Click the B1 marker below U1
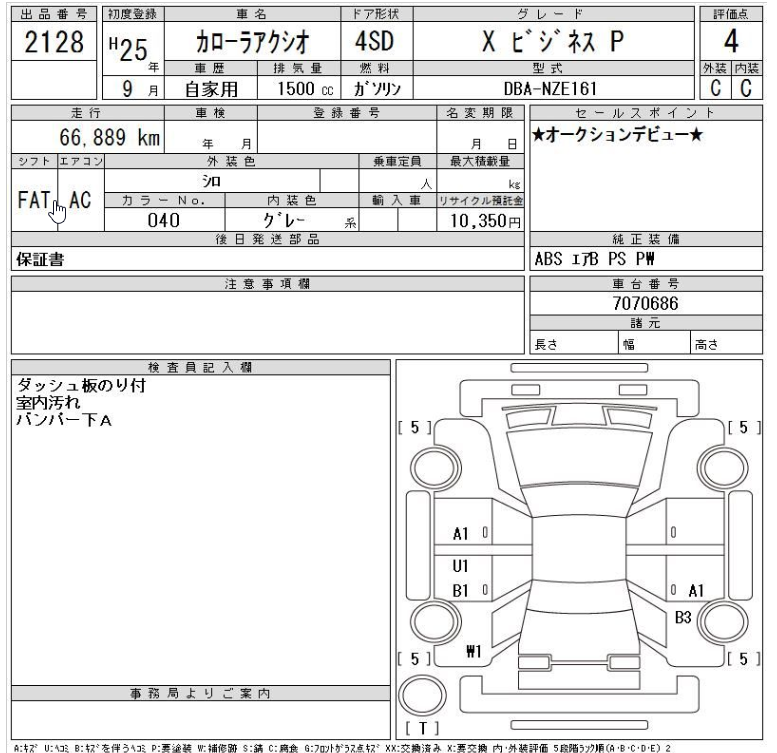The height and width of the screenshot is (753, 777). (460, 591)
